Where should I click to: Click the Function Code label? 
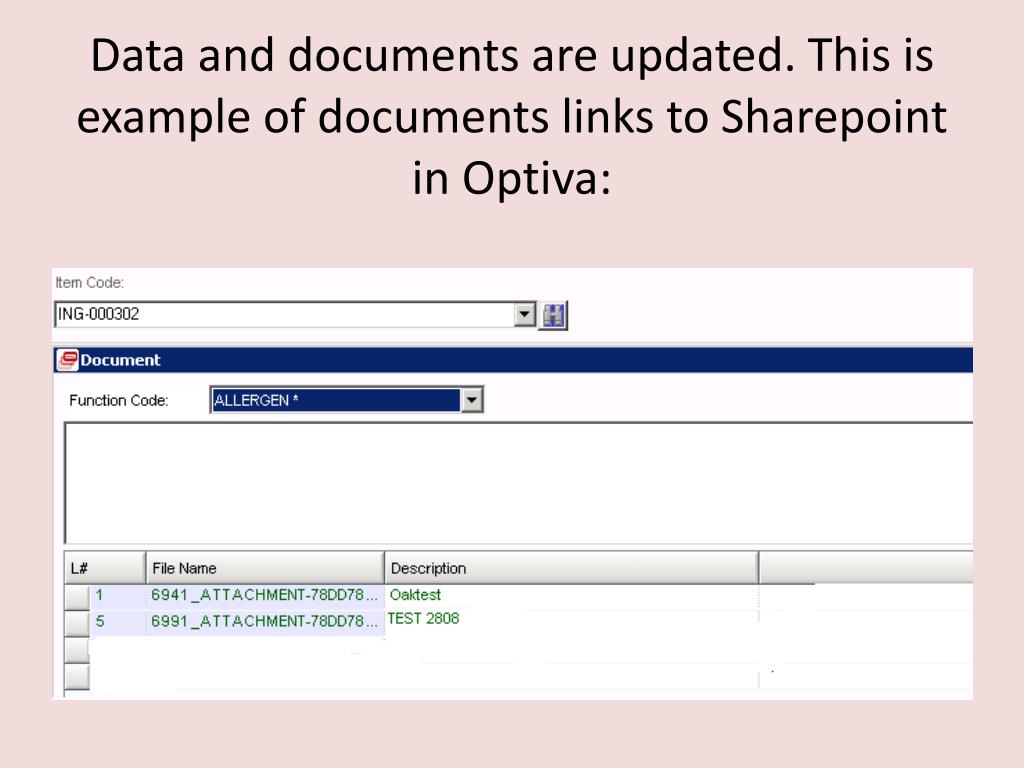pyautogui.click(x=118, y=400)
